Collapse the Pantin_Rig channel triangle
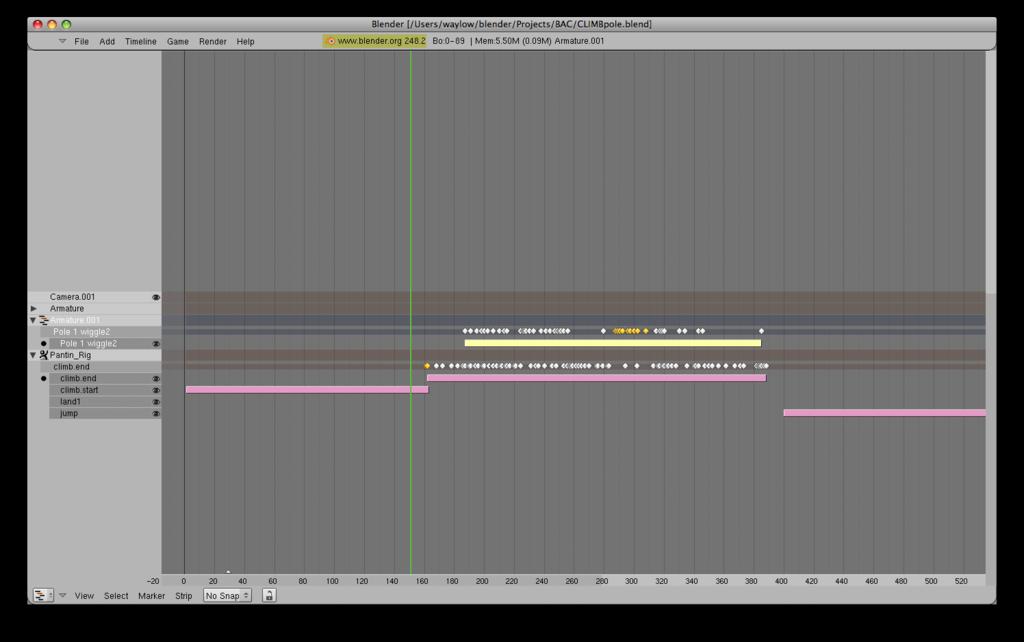 pyautogui.click(x=33, y=355)
